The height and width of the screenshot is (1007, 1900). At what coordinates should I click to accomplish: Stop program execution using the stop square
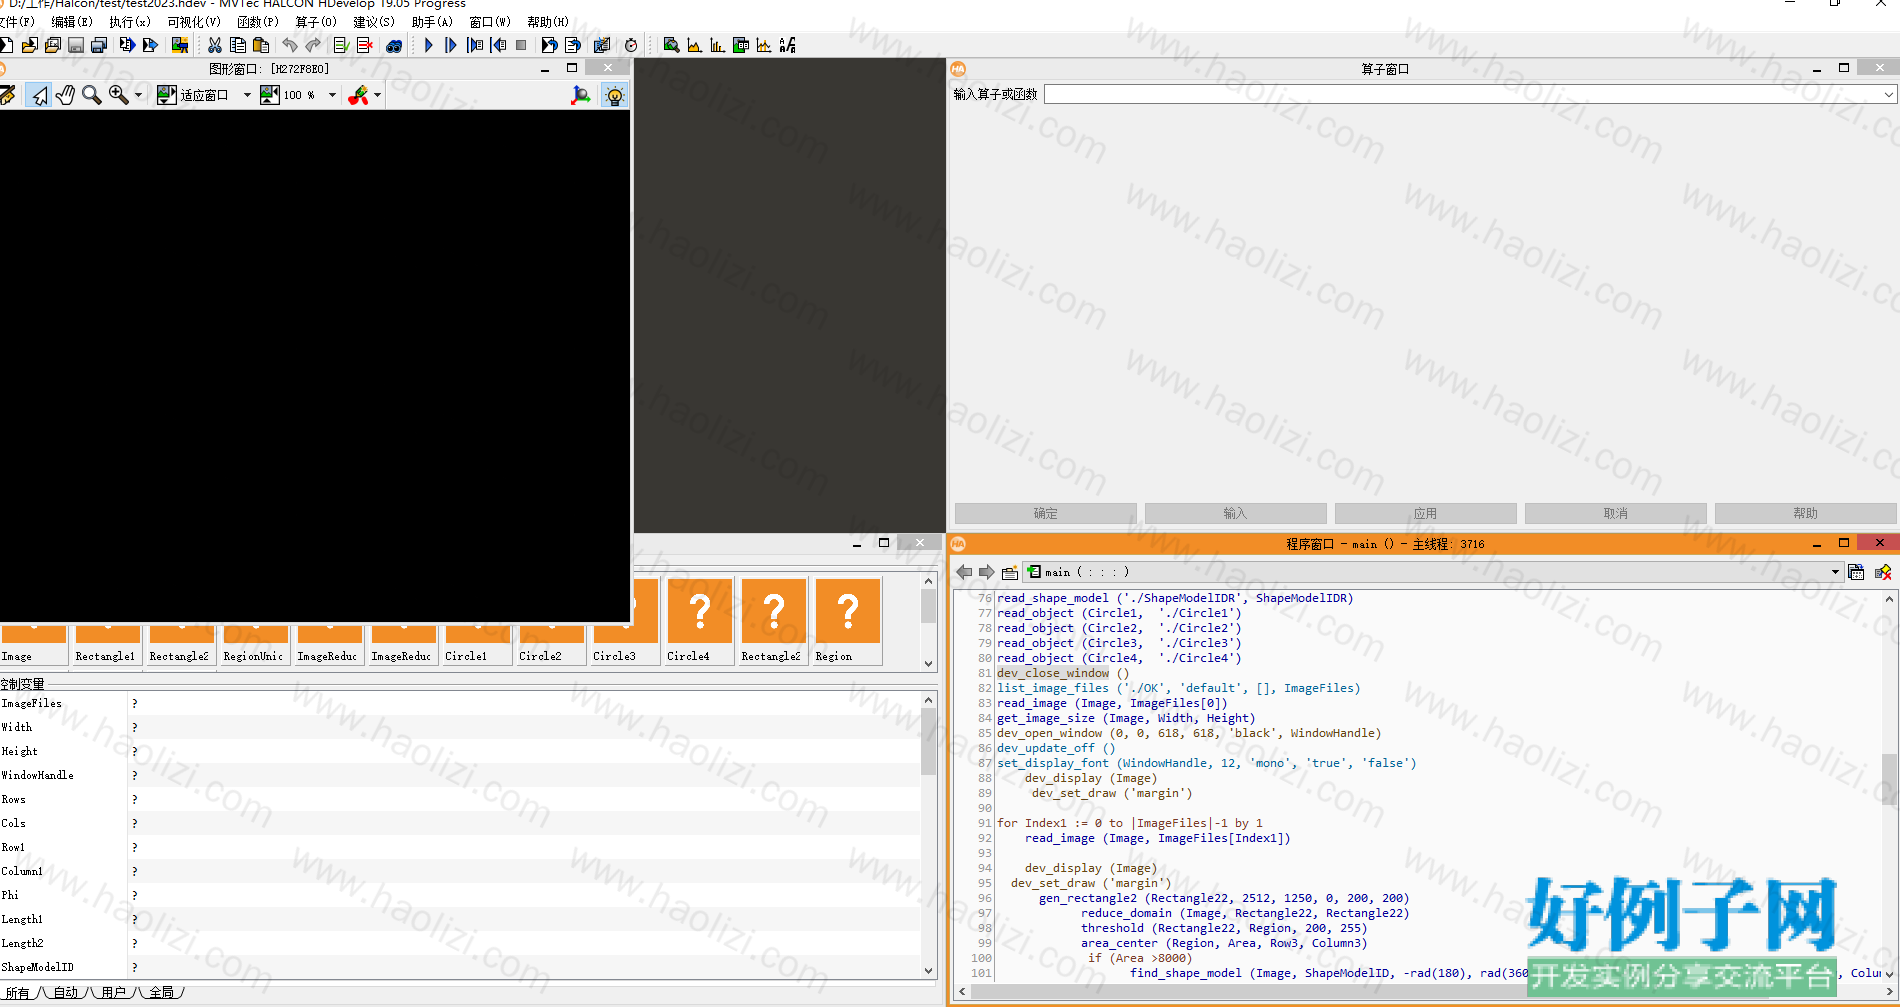(x=521, y=45)
